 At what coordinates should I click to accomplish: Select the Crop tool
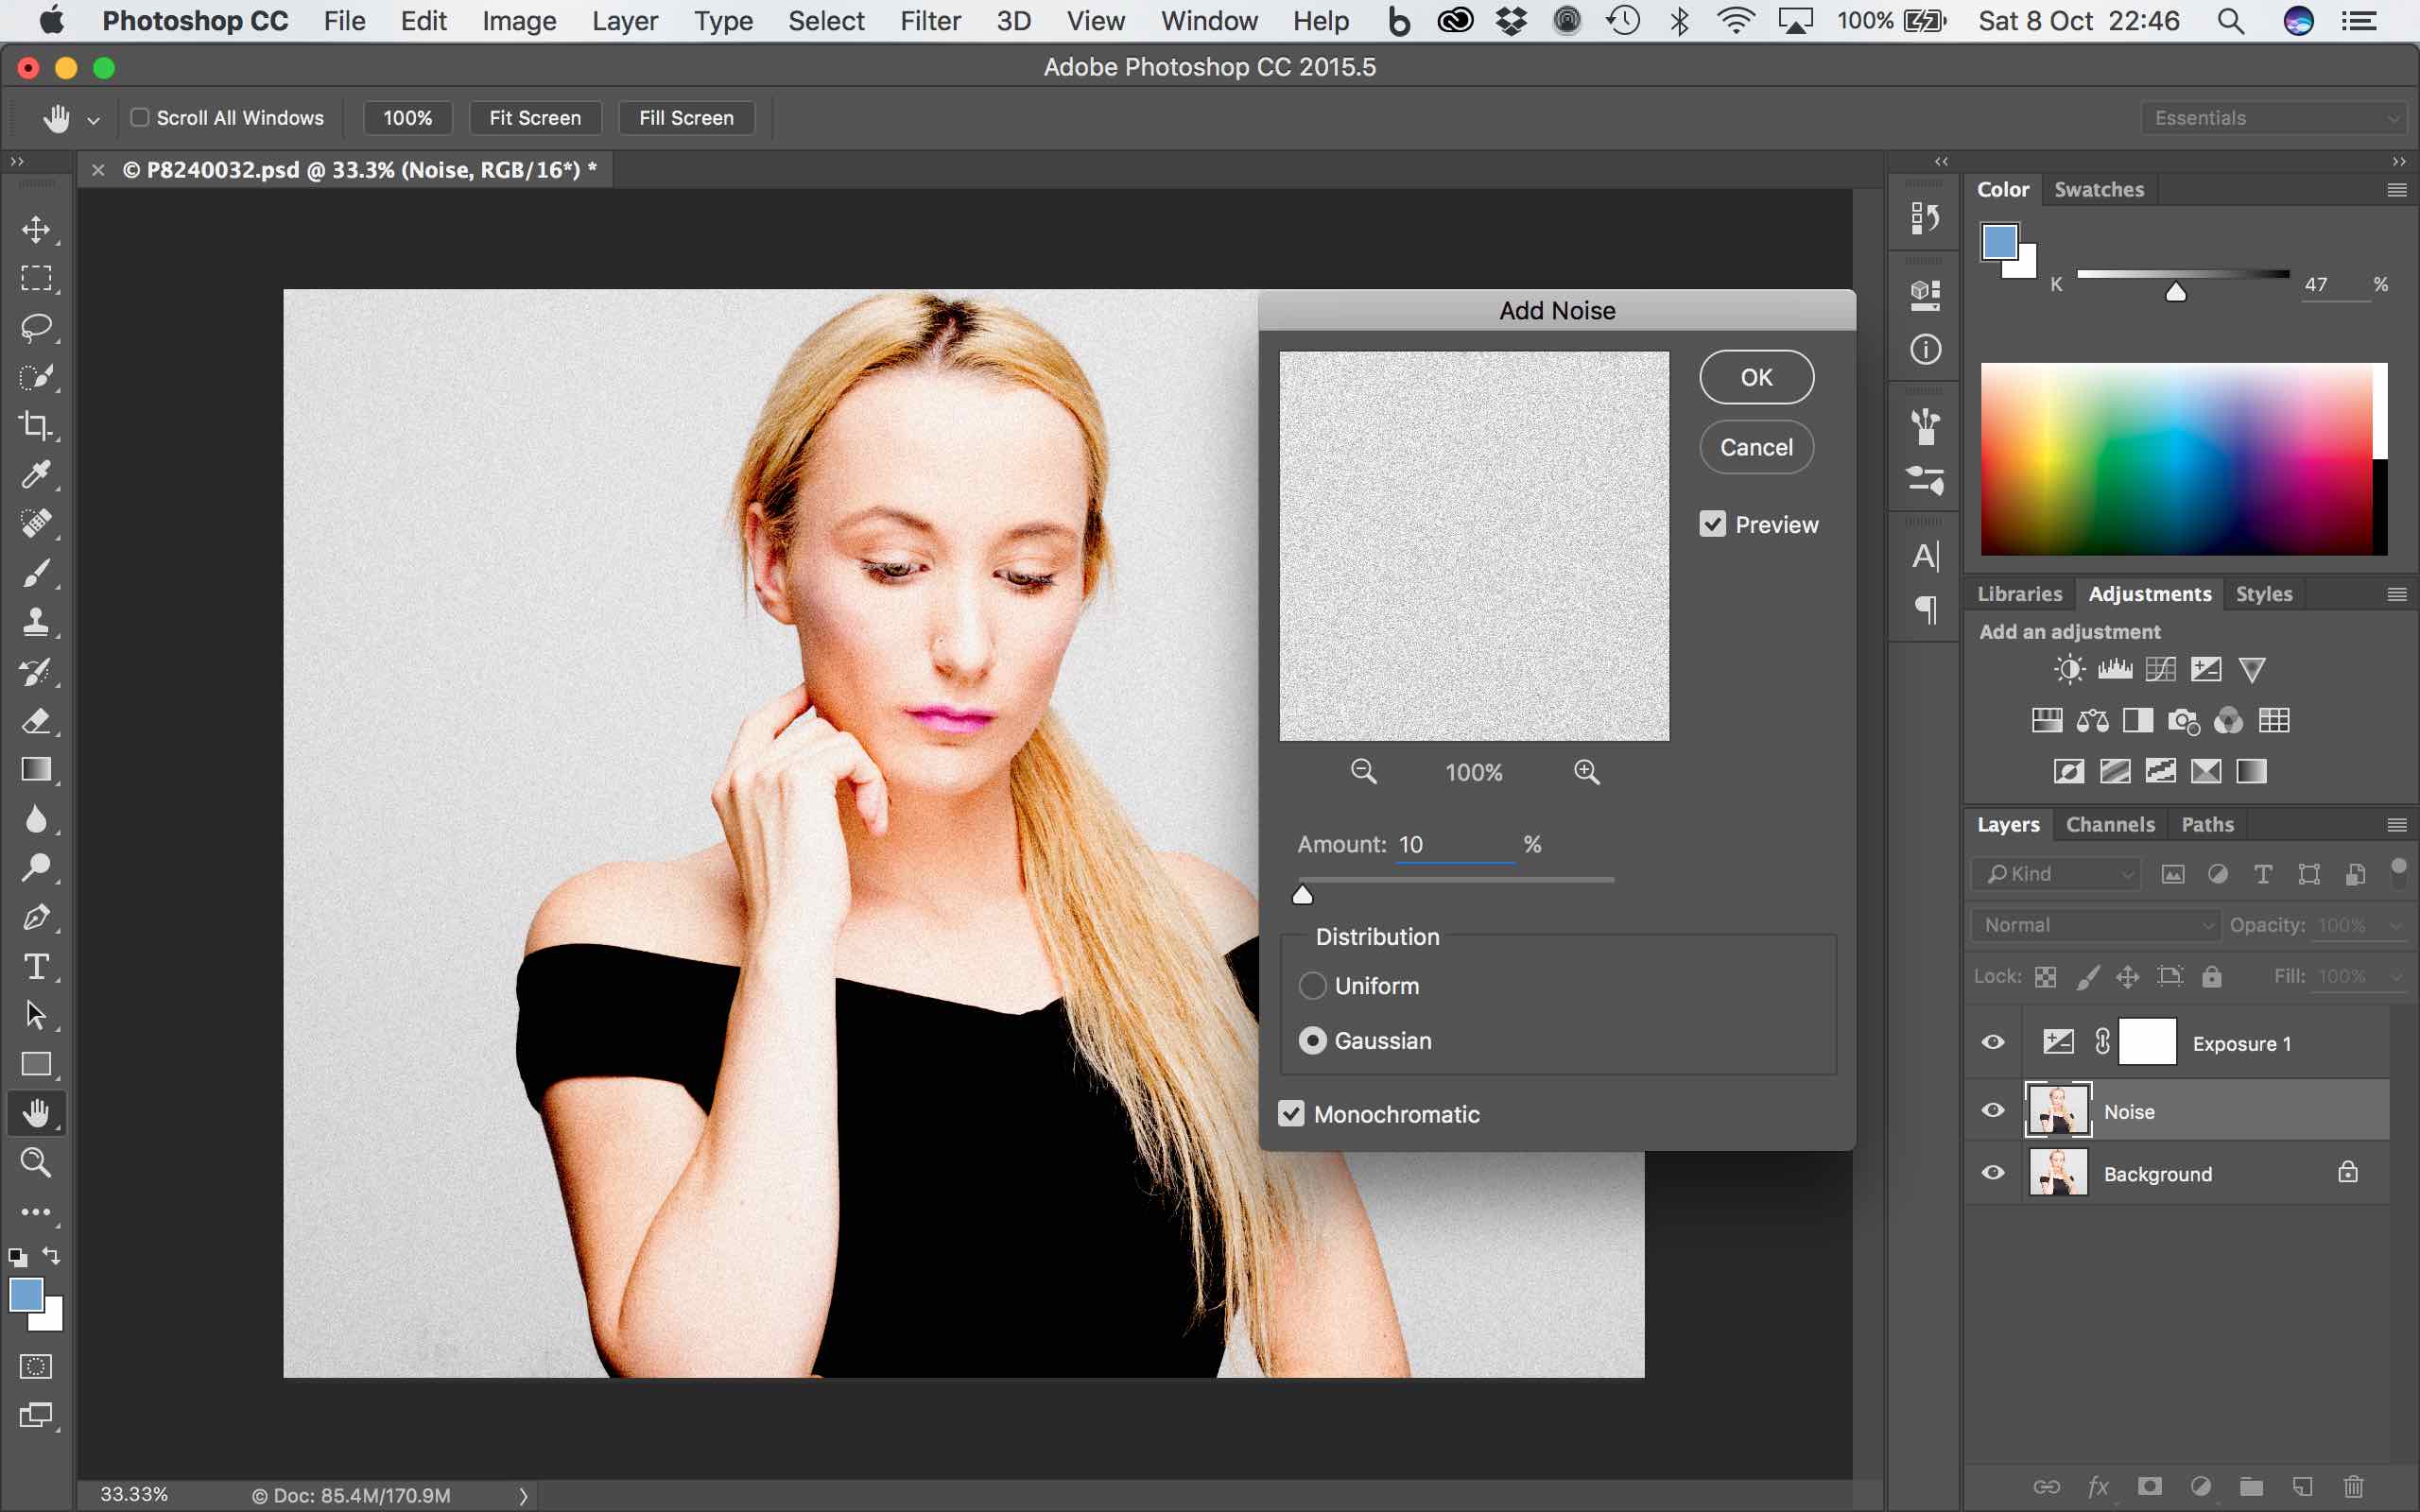click(37, 426)
